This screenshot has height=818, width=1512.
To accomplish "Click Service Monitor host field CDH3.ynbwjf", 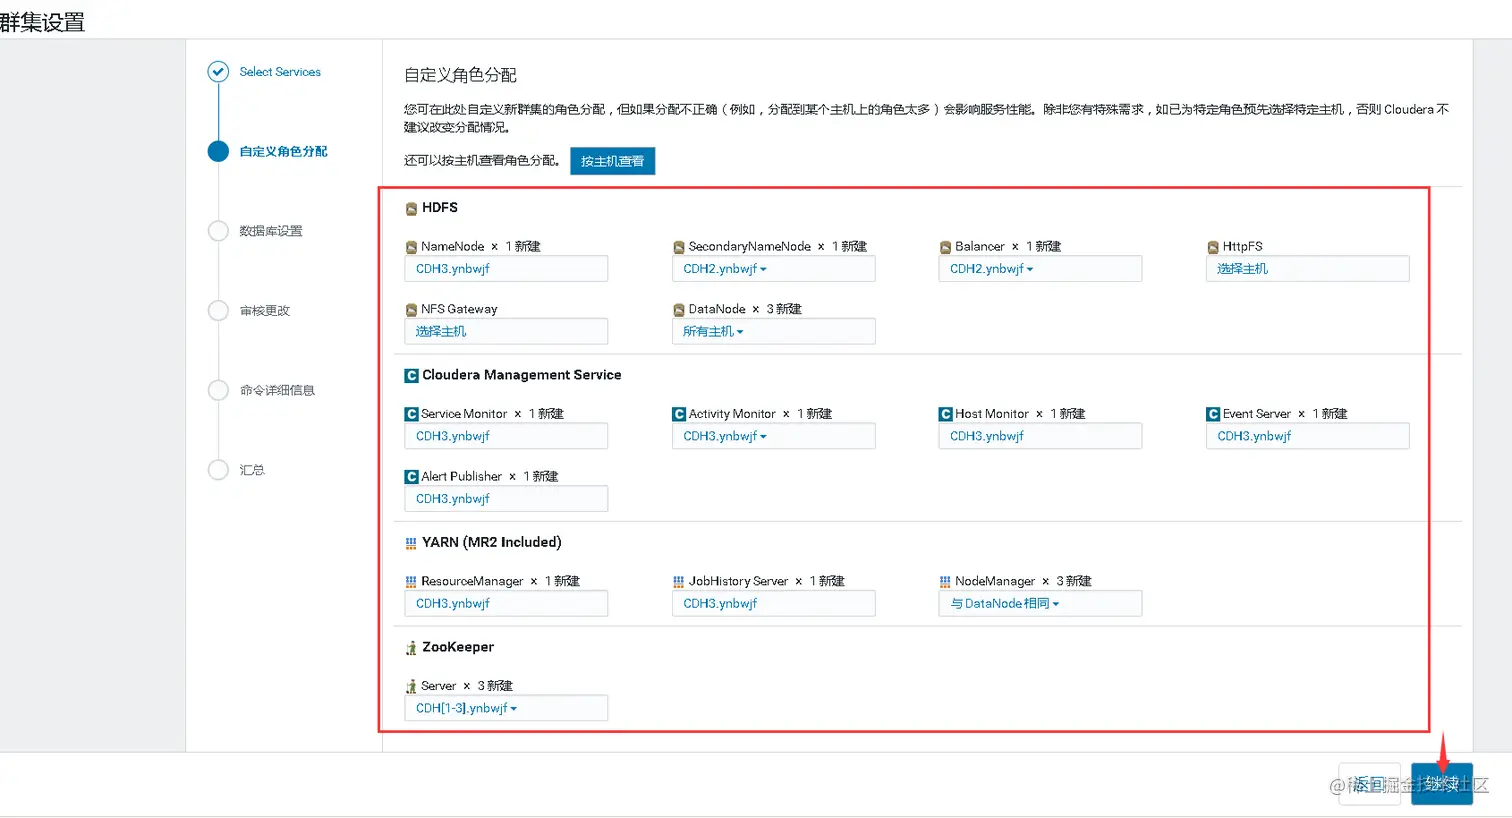I will [x=506, y=436].
